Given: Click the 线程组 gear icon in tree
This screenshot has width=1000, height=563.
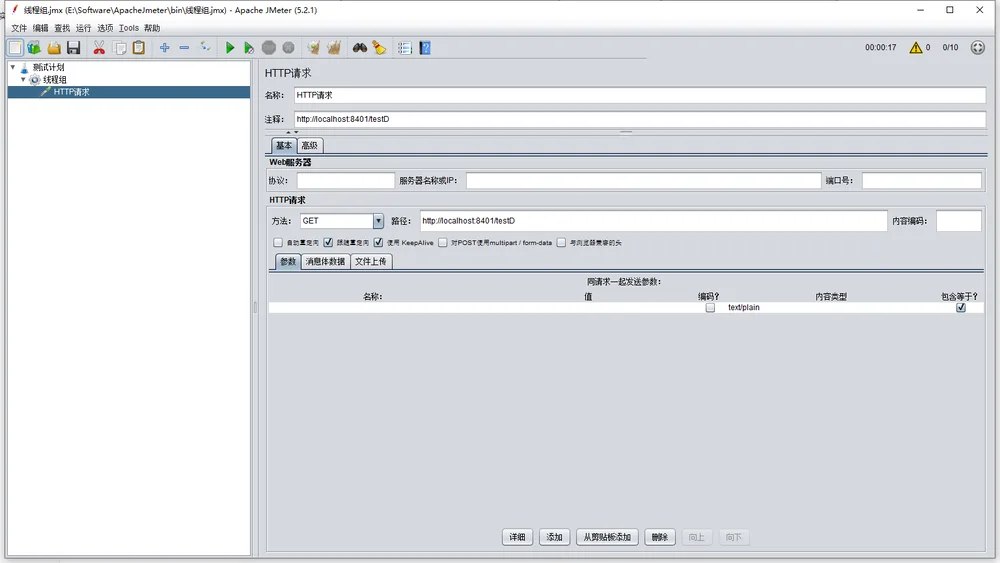Looking at the screenshot, I should pyautogui.click(x=35, y=80).
